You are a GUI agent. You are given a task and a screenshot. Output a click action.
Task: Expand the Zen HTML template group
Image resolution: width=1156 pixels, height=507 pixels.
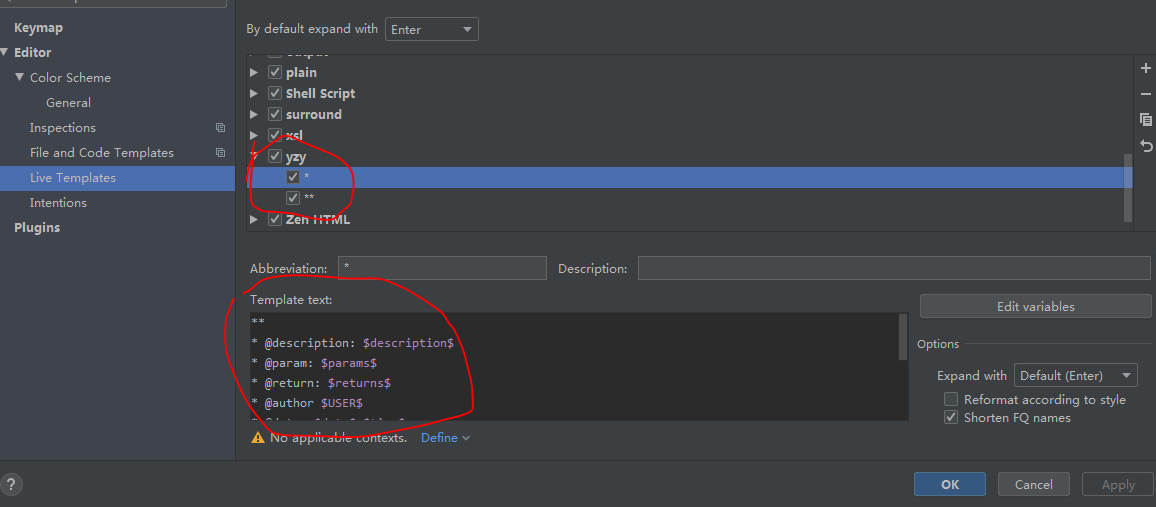coord(254,219)
